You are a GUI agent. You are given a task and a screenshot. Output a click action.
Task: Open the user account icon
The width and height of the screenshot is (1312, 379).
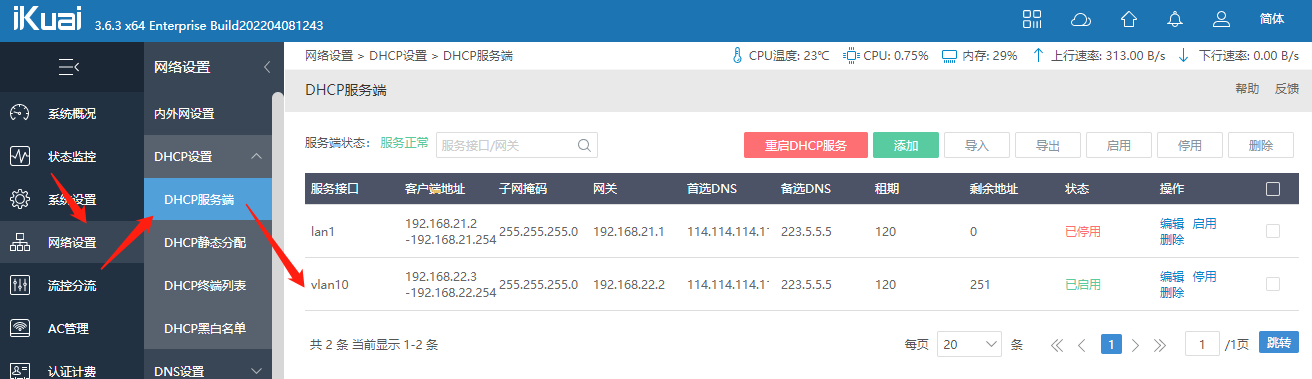[x=1221, y=19]
